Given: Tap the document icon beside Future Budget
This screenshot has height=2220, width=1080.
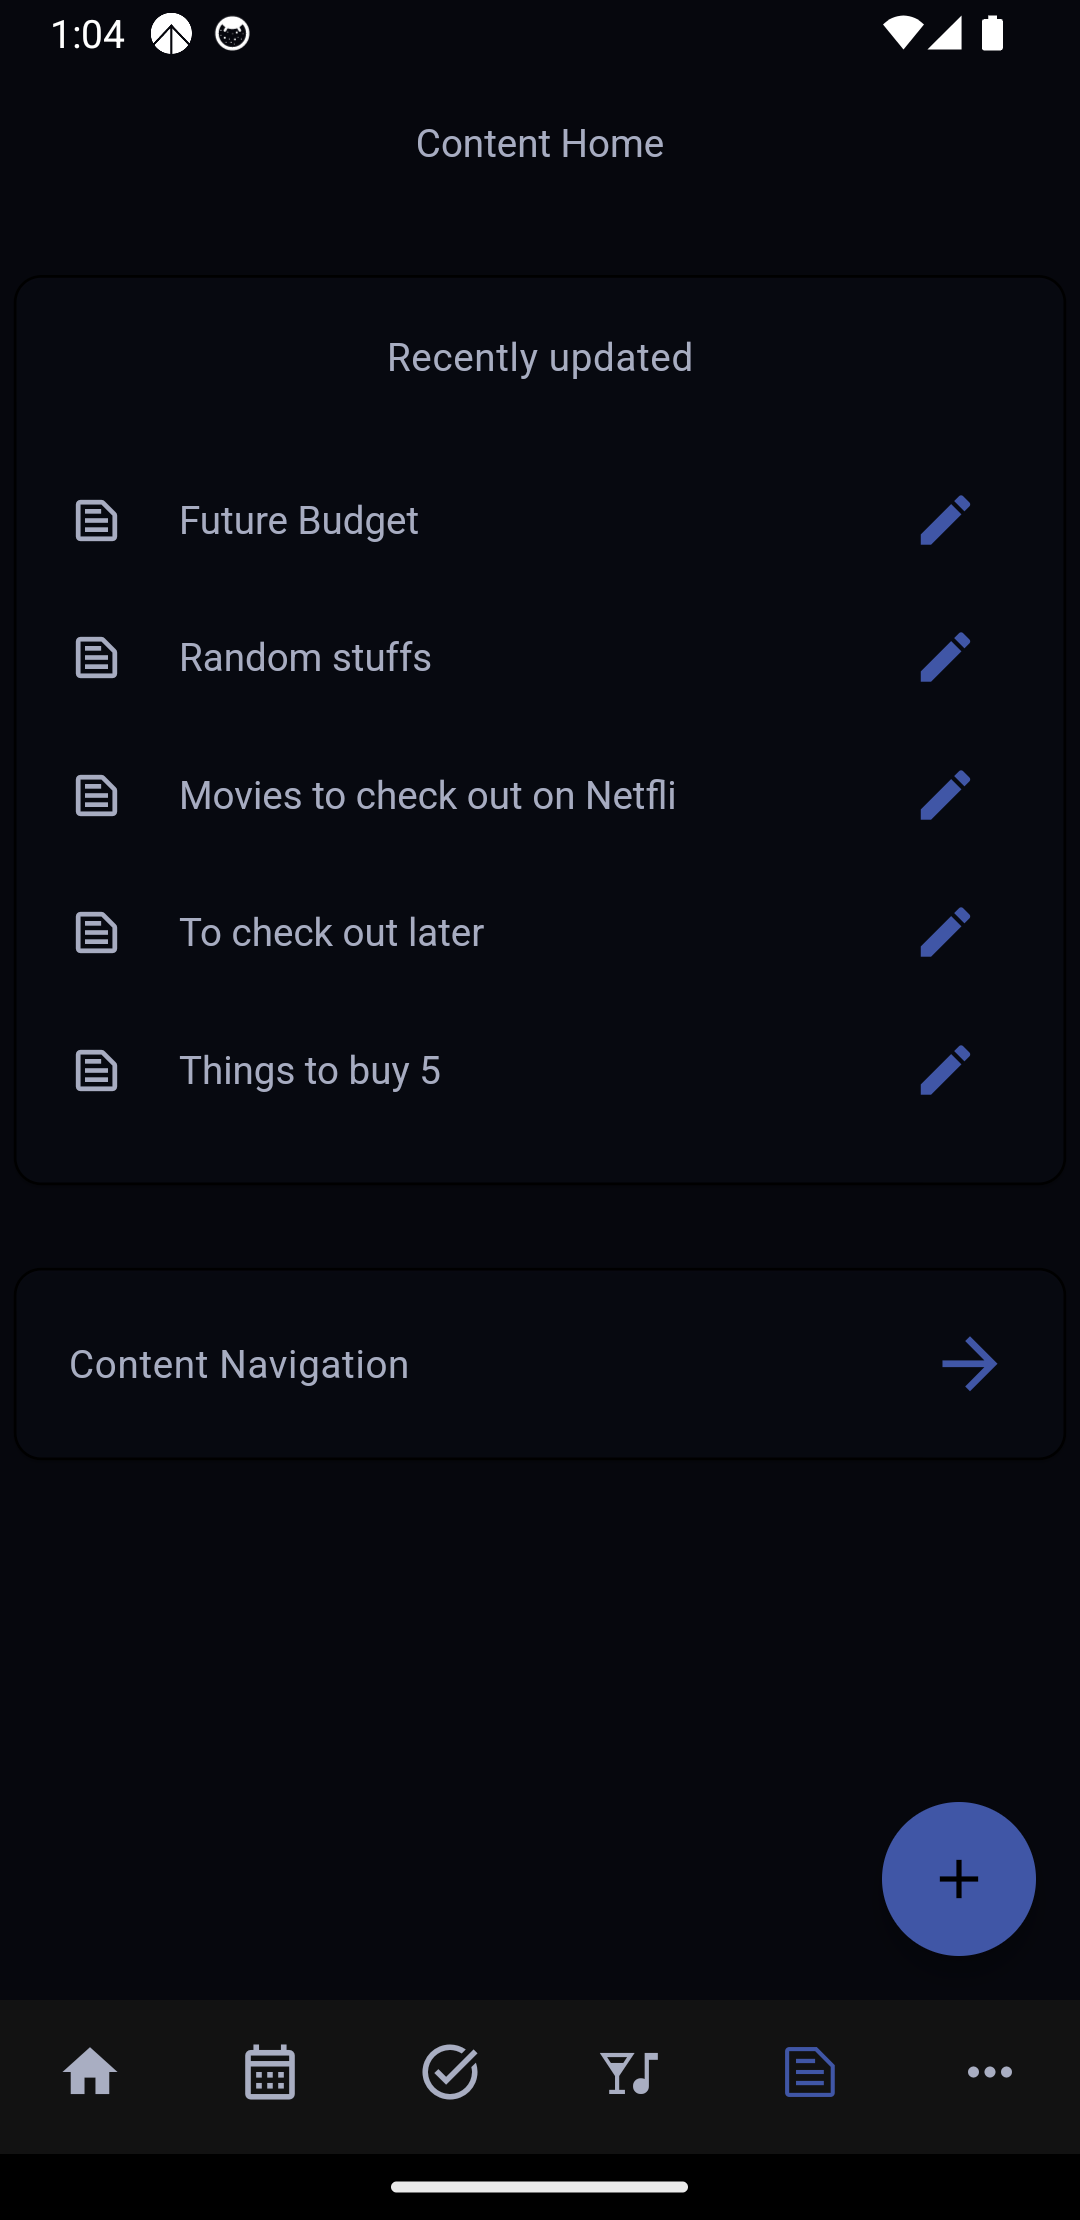Looking at the screenshot, I should click(x=97, y=521).
